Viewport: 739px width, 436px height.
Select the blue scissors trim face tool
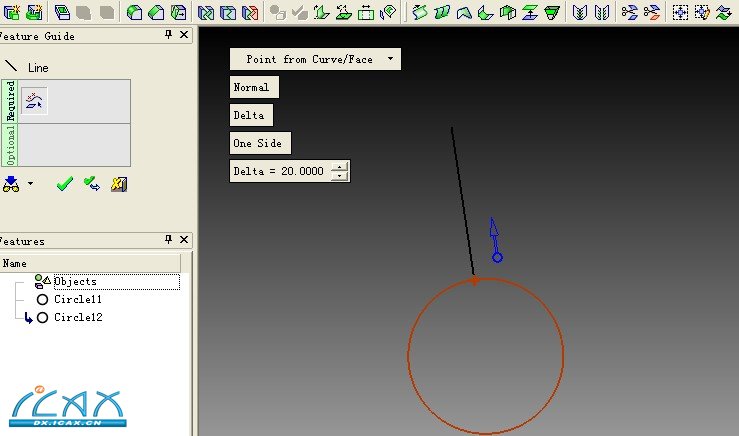tap(630, 12)
